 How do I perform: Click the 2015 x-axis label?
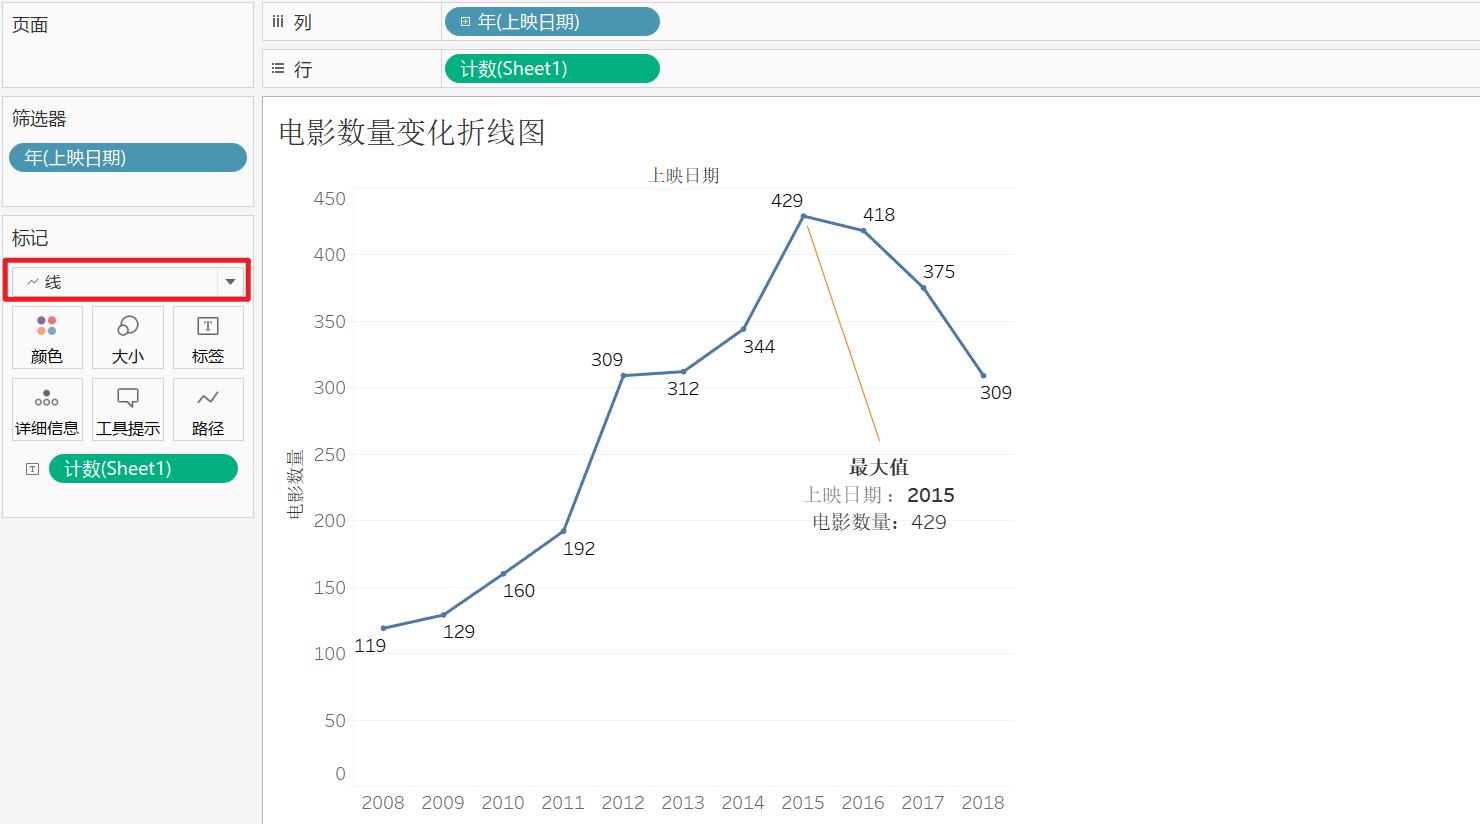(x=803, y=803)
